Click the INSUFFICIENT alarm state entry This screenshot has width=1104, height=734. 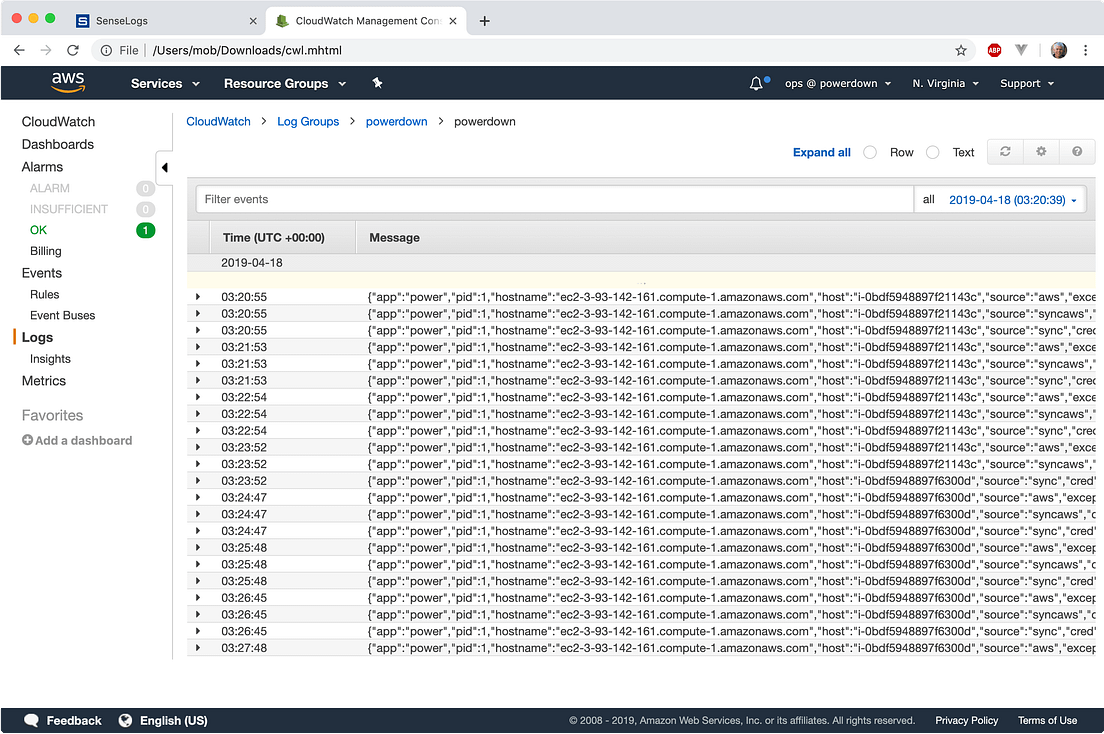[x=68, y=209]
